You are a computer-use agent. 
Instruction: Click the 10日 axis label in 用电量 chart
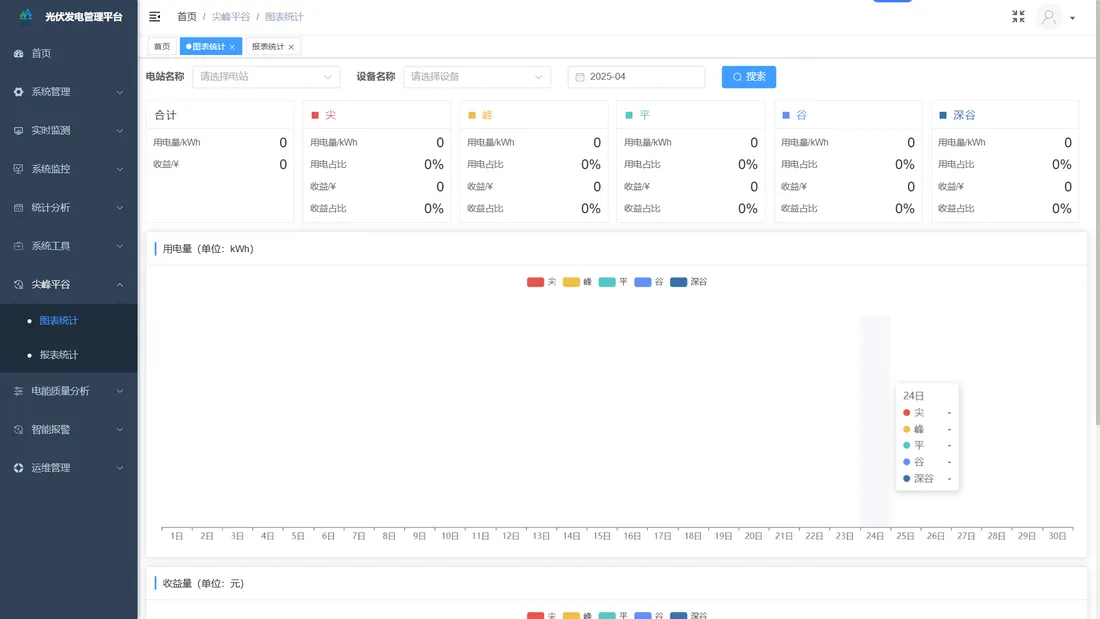(450, 536)
